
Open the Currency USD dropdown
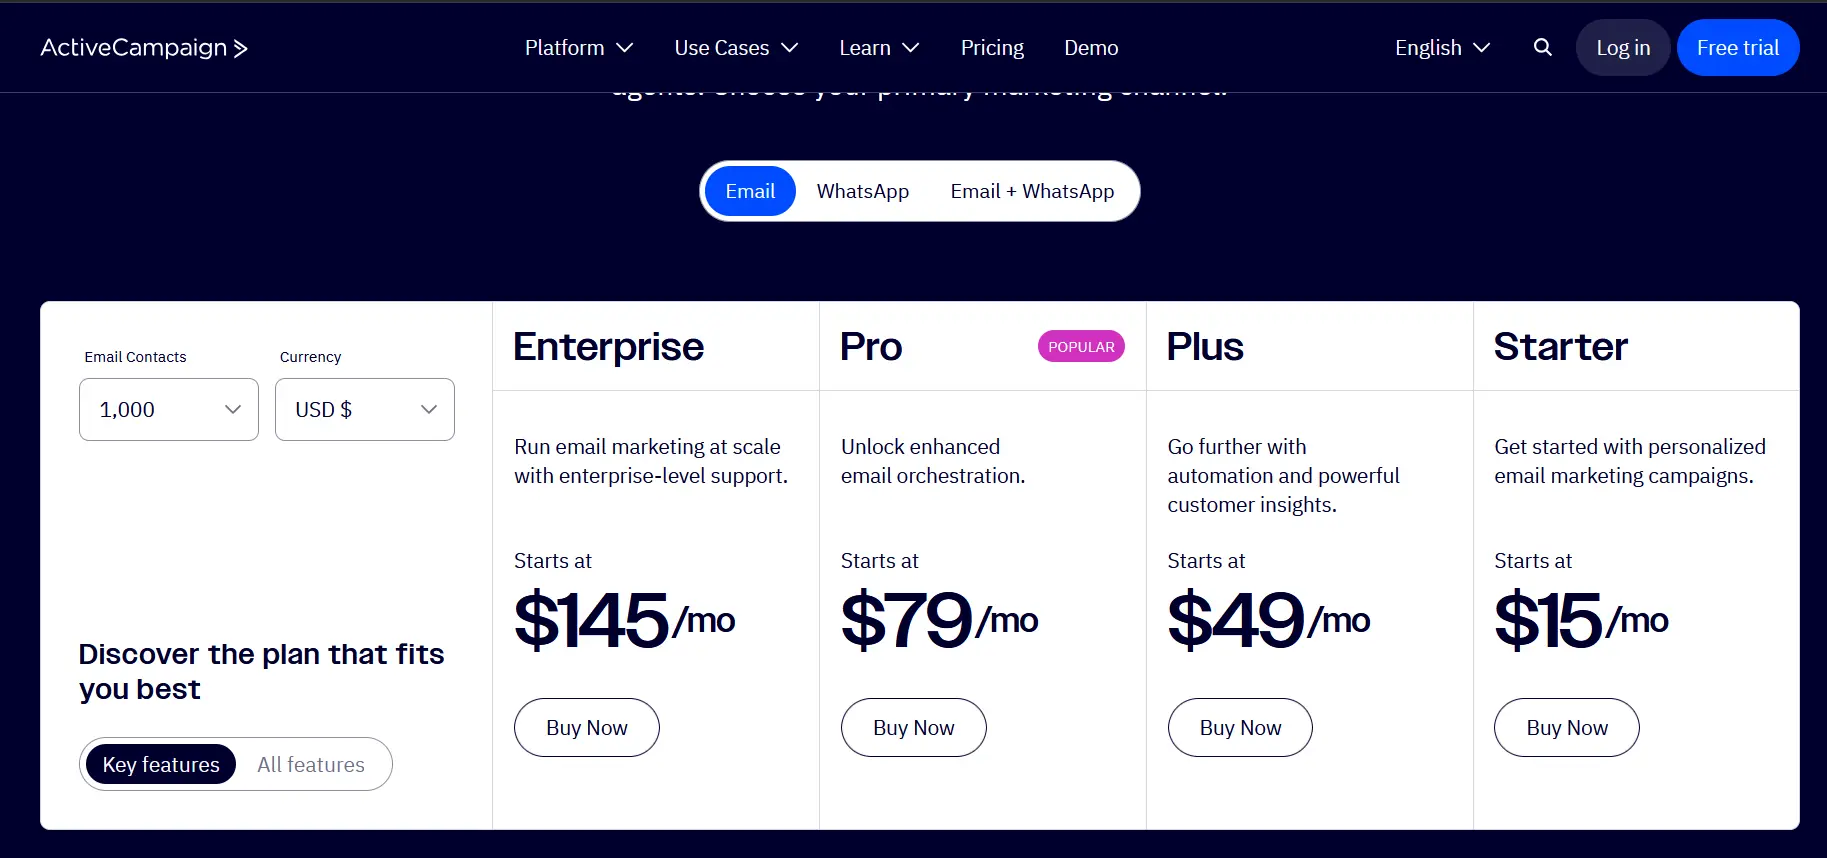365,409
